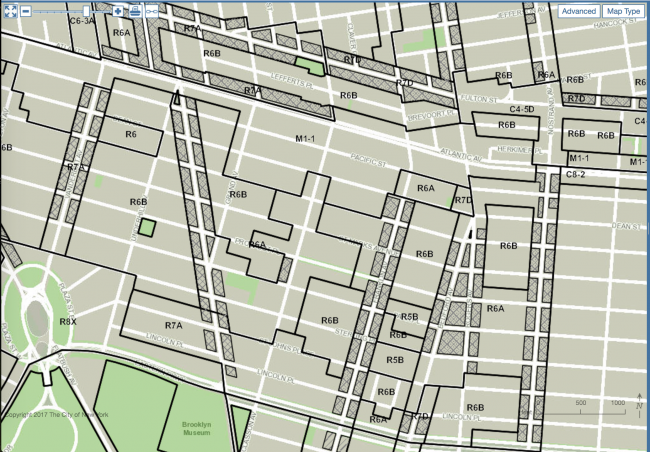Click the Lefferts Pl street label

pos(292,80)
